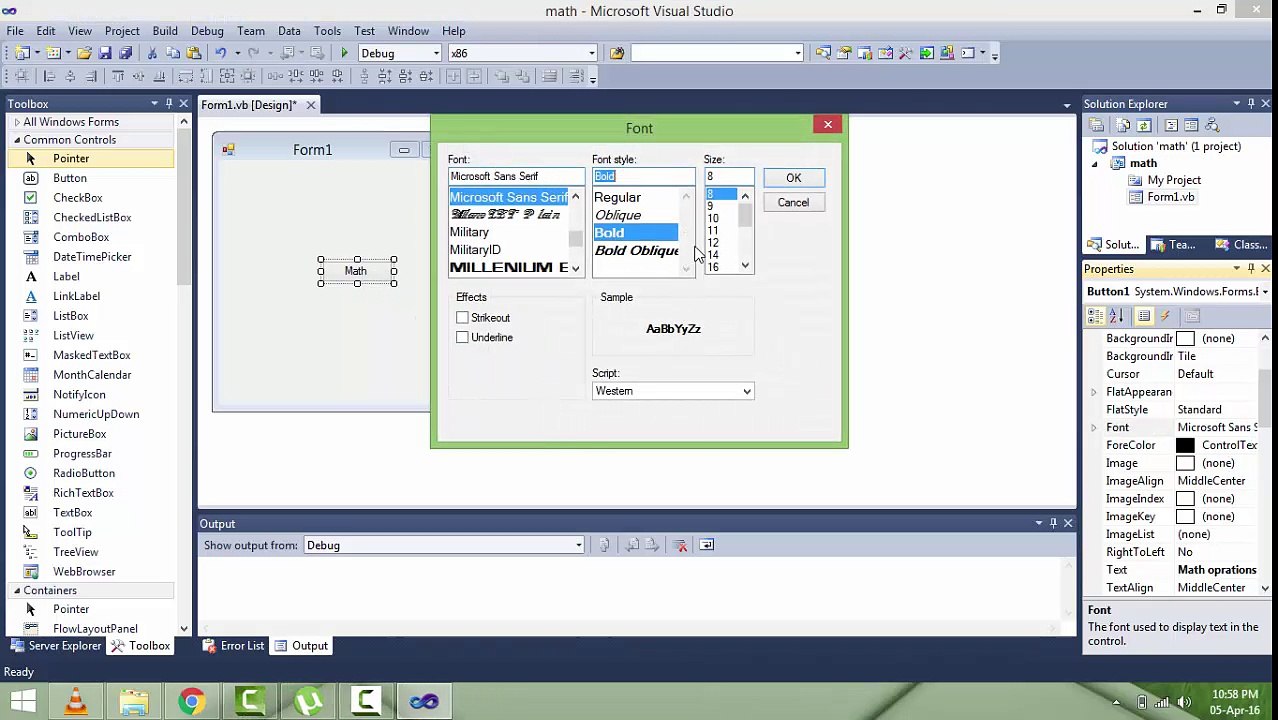Choose the Military font from list
This screenshot has width=1278, height=720.
[x=469, y=232]
